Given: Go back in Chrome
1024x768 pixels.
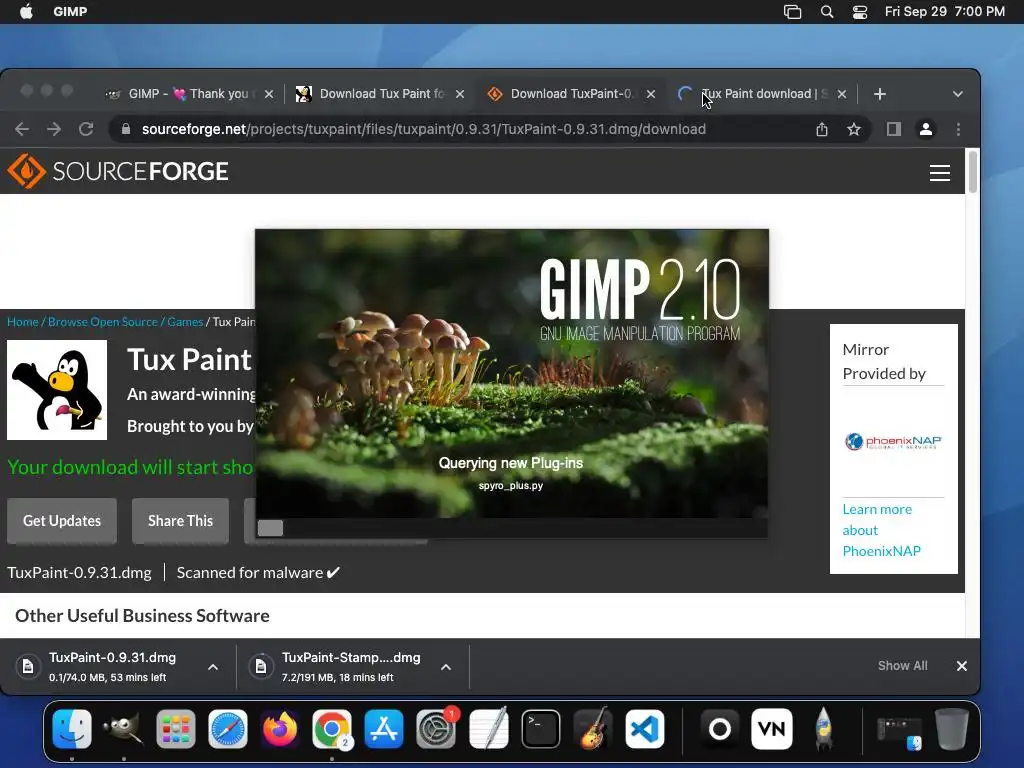Looking at the screenshot, I should 22,129.
